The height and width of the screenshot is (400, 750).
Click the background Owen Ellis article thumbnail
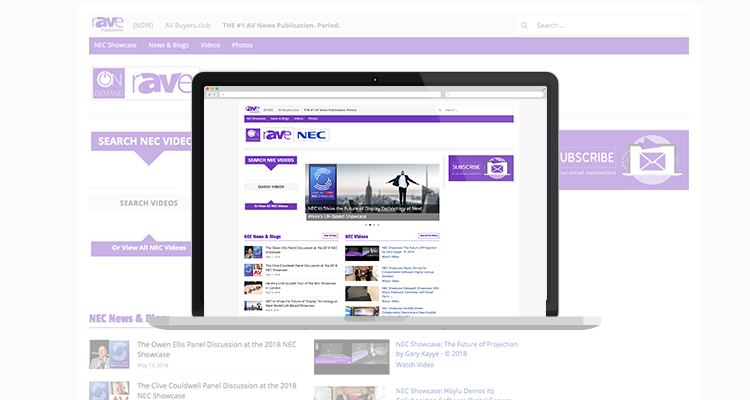(x=110, y=355)
